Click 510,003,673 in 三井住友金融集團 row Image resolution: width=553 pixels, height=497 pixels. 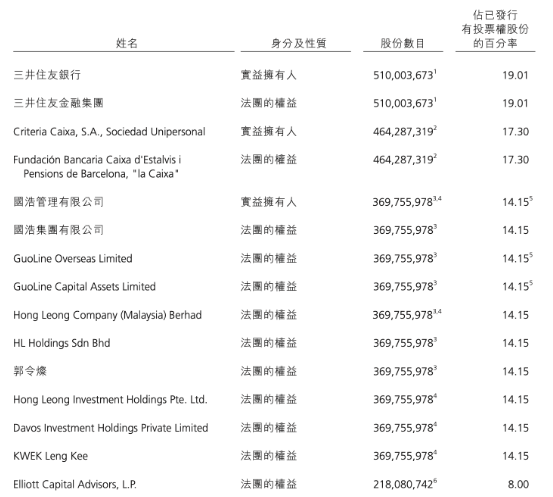403,103
